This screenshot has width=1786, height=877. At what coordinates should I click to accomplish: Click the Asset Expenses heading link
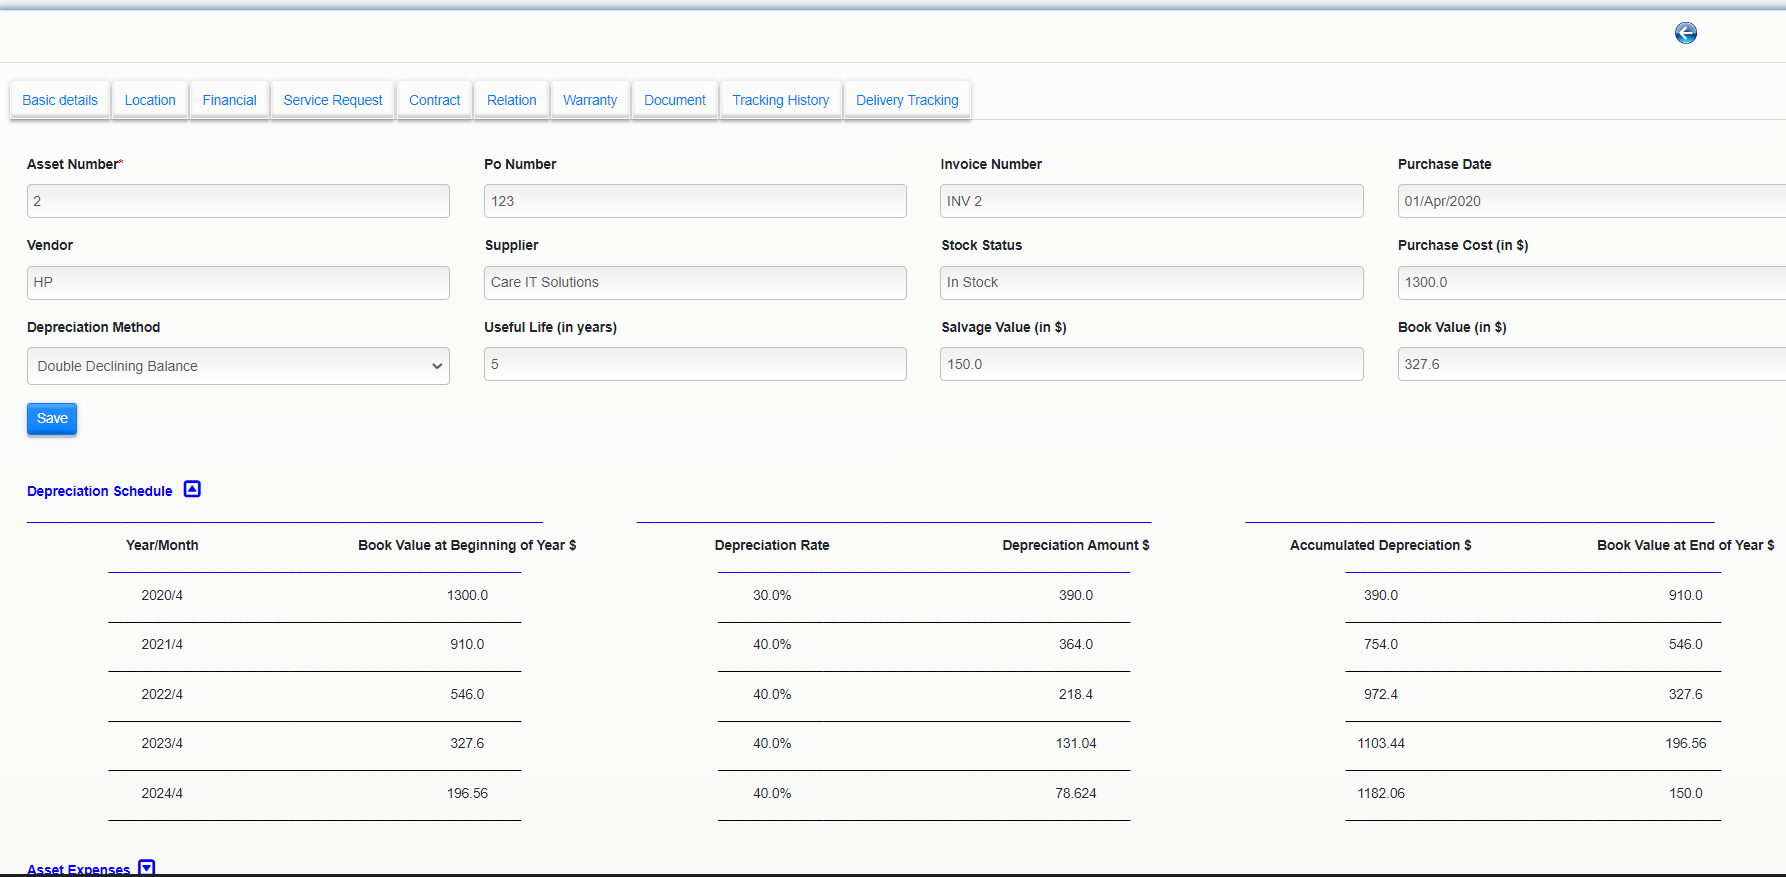click(x=79, y=869)
